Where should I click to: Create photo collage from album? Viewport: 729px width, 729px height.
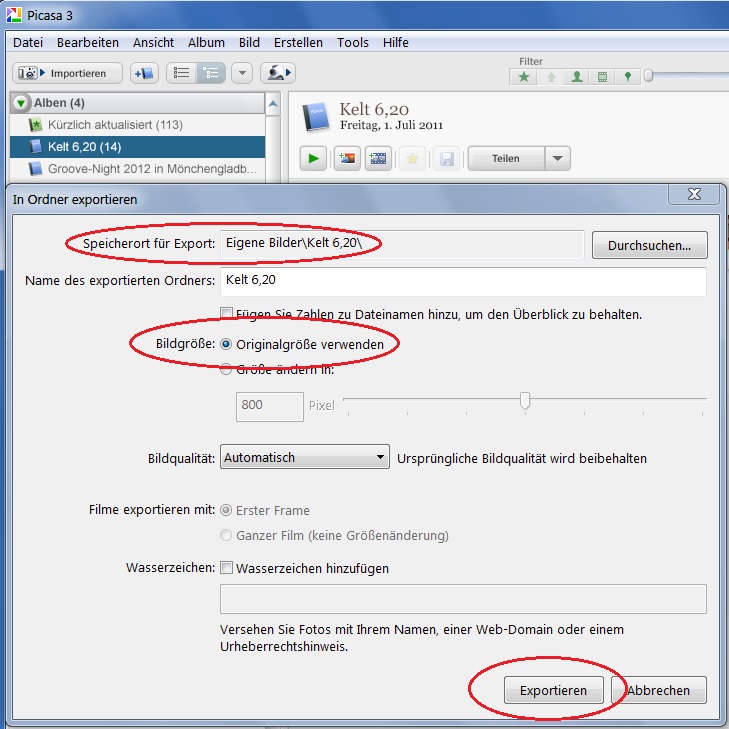346,158
